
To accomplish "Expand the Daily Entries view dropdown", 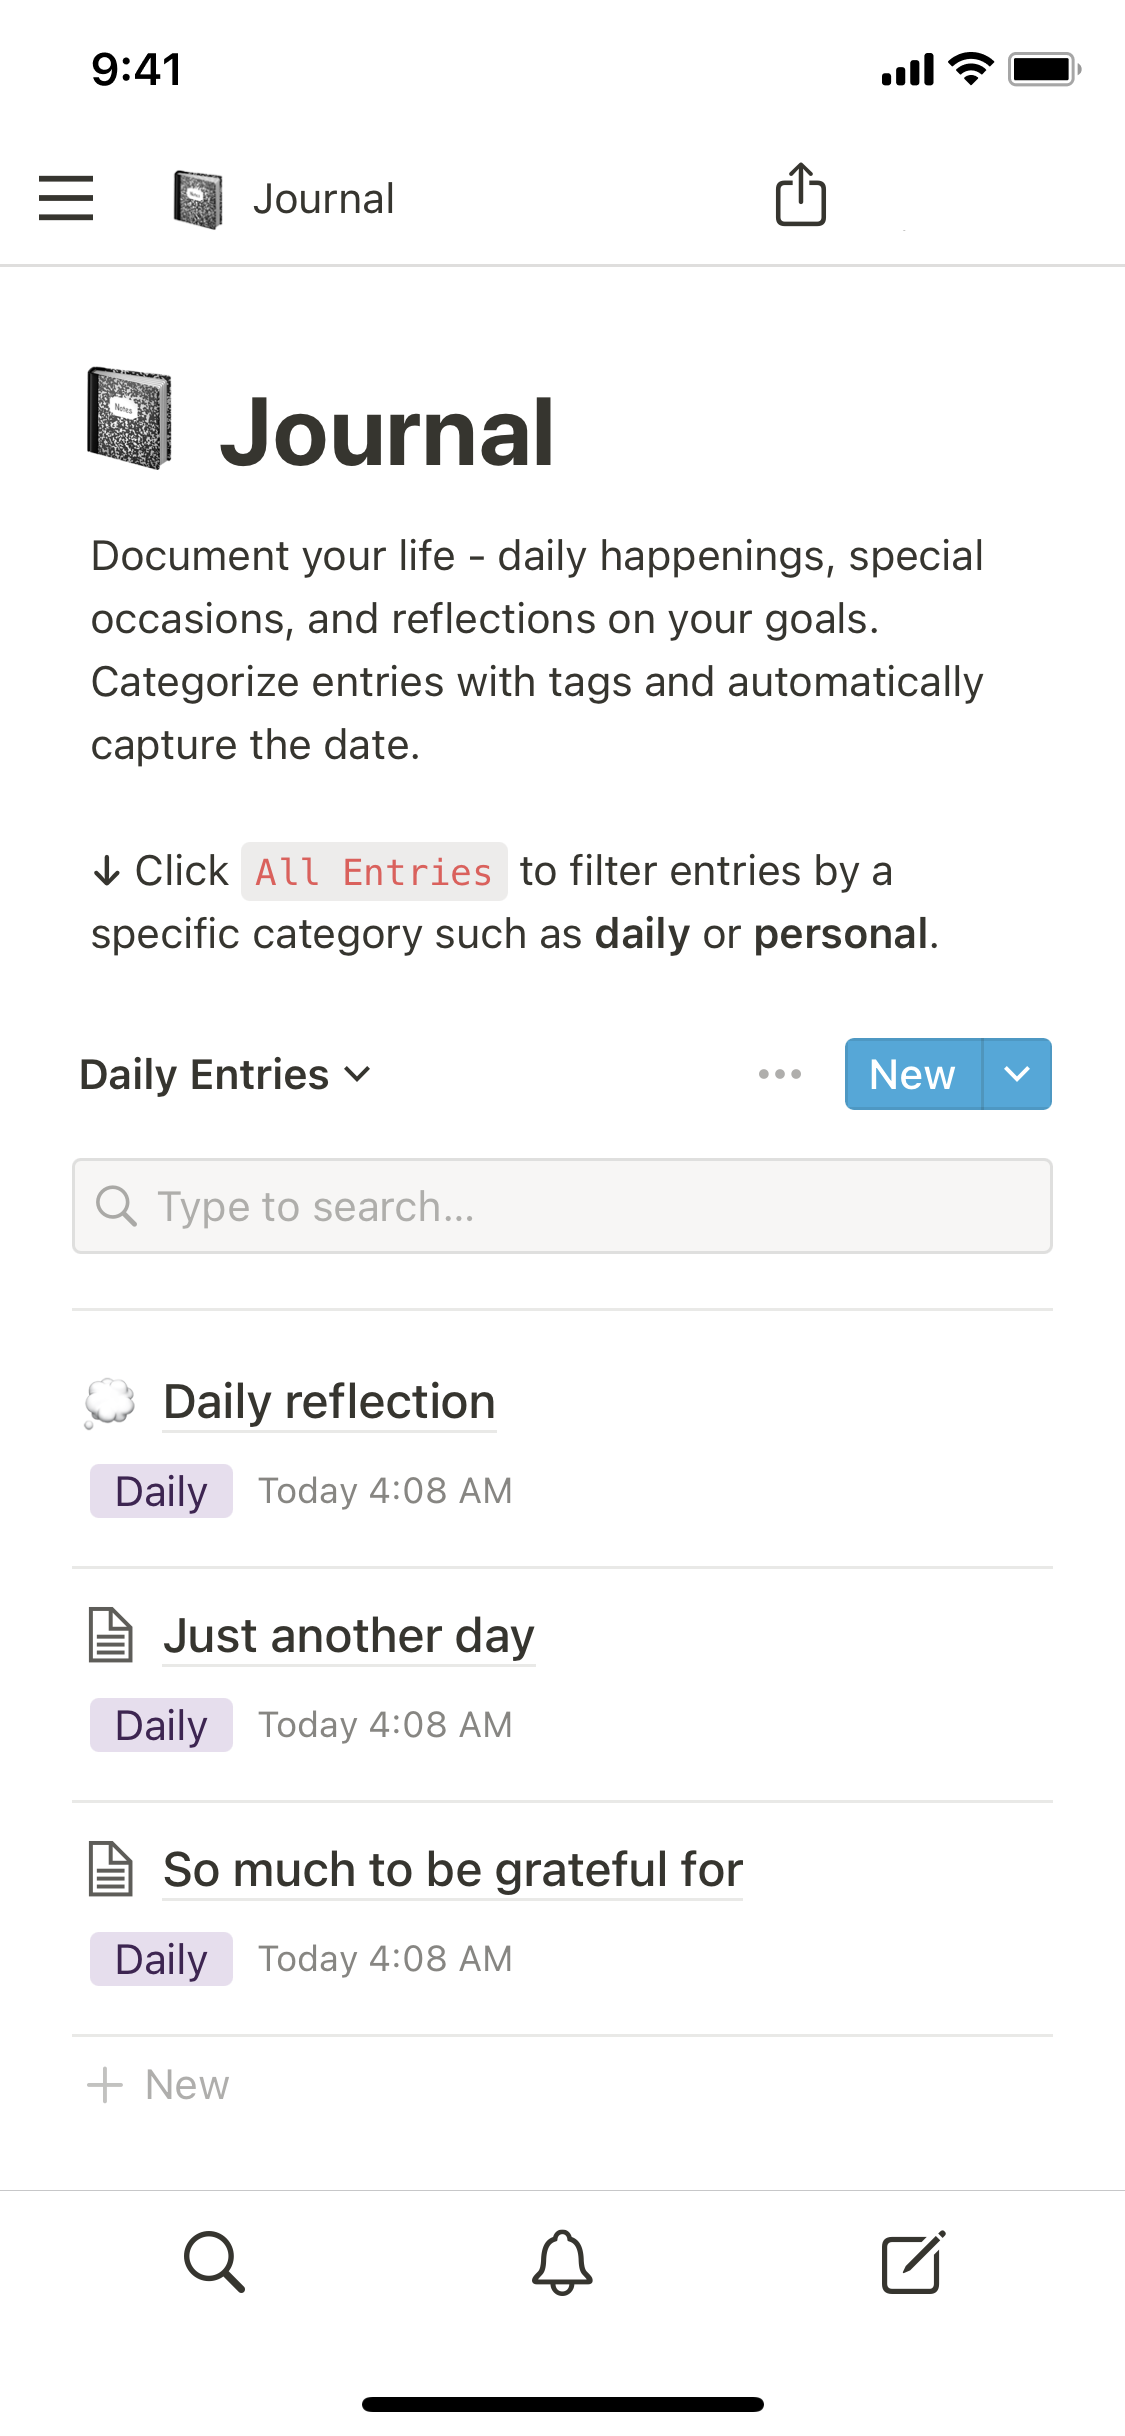I will click(226, 1075).
